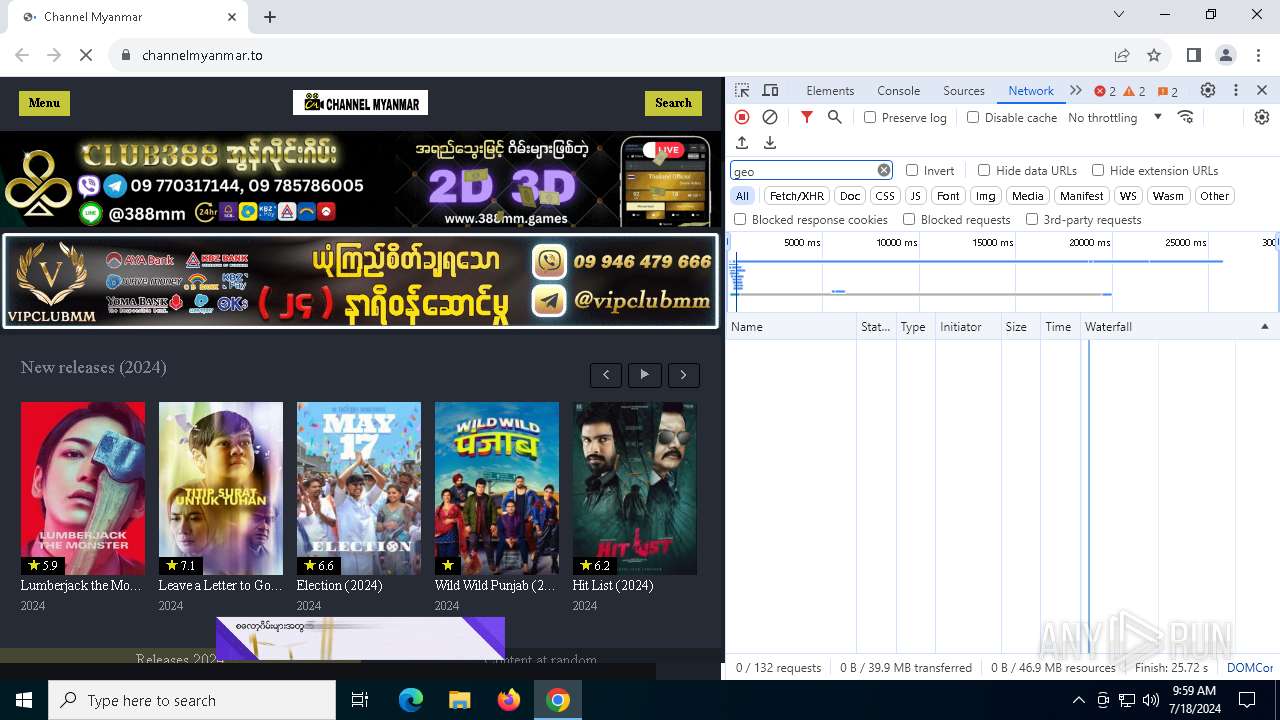Screen dimensions: 1280x720
Task: Filter requests by Img type
Action: [x=986, y=196]
